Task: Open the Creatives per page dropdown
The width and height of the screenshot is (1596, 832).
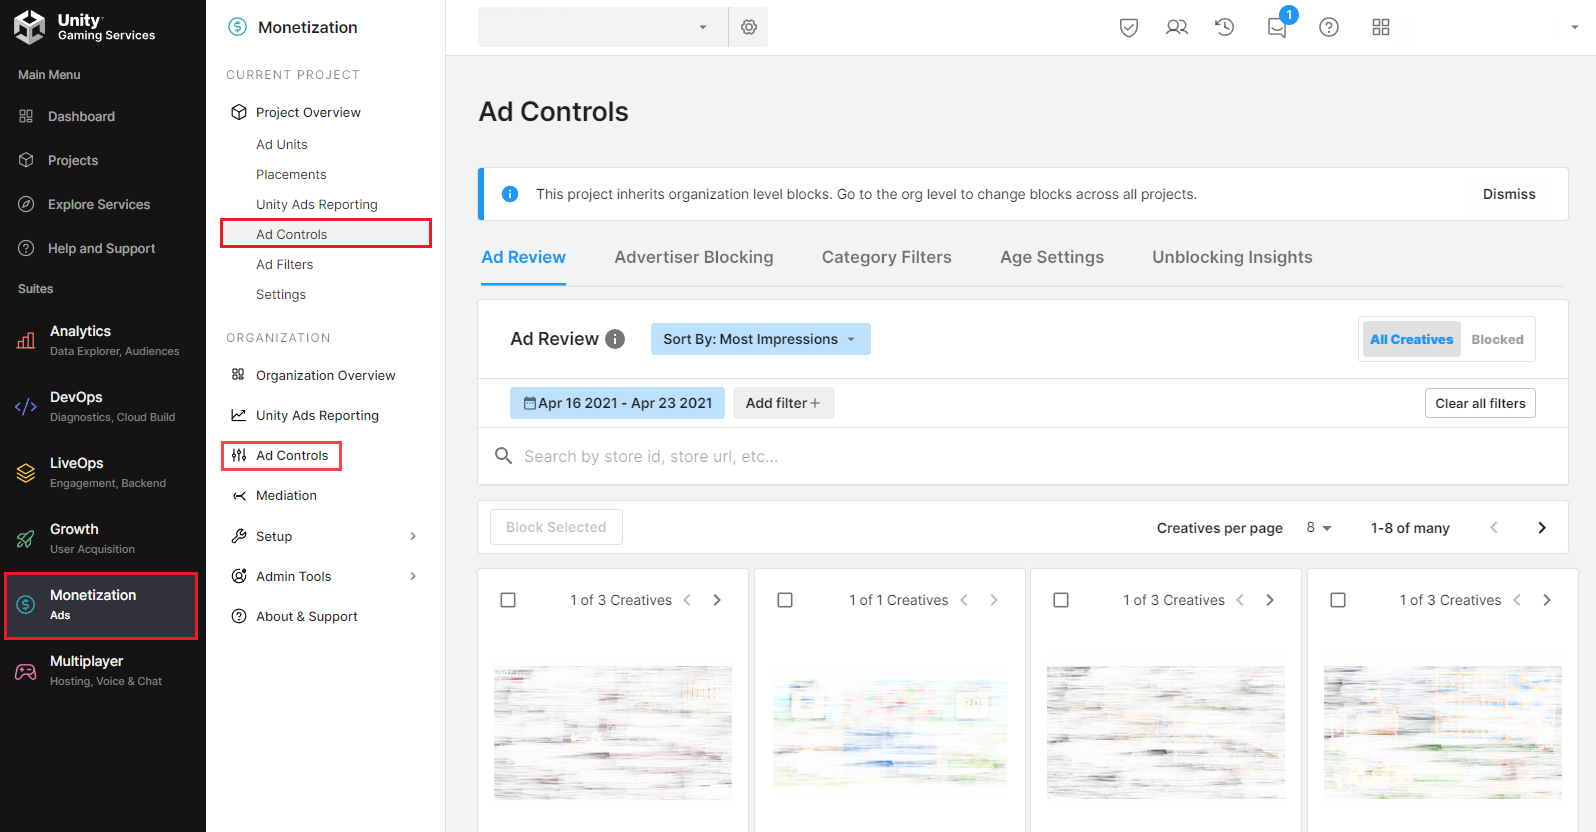Action: coord(1319,528)
